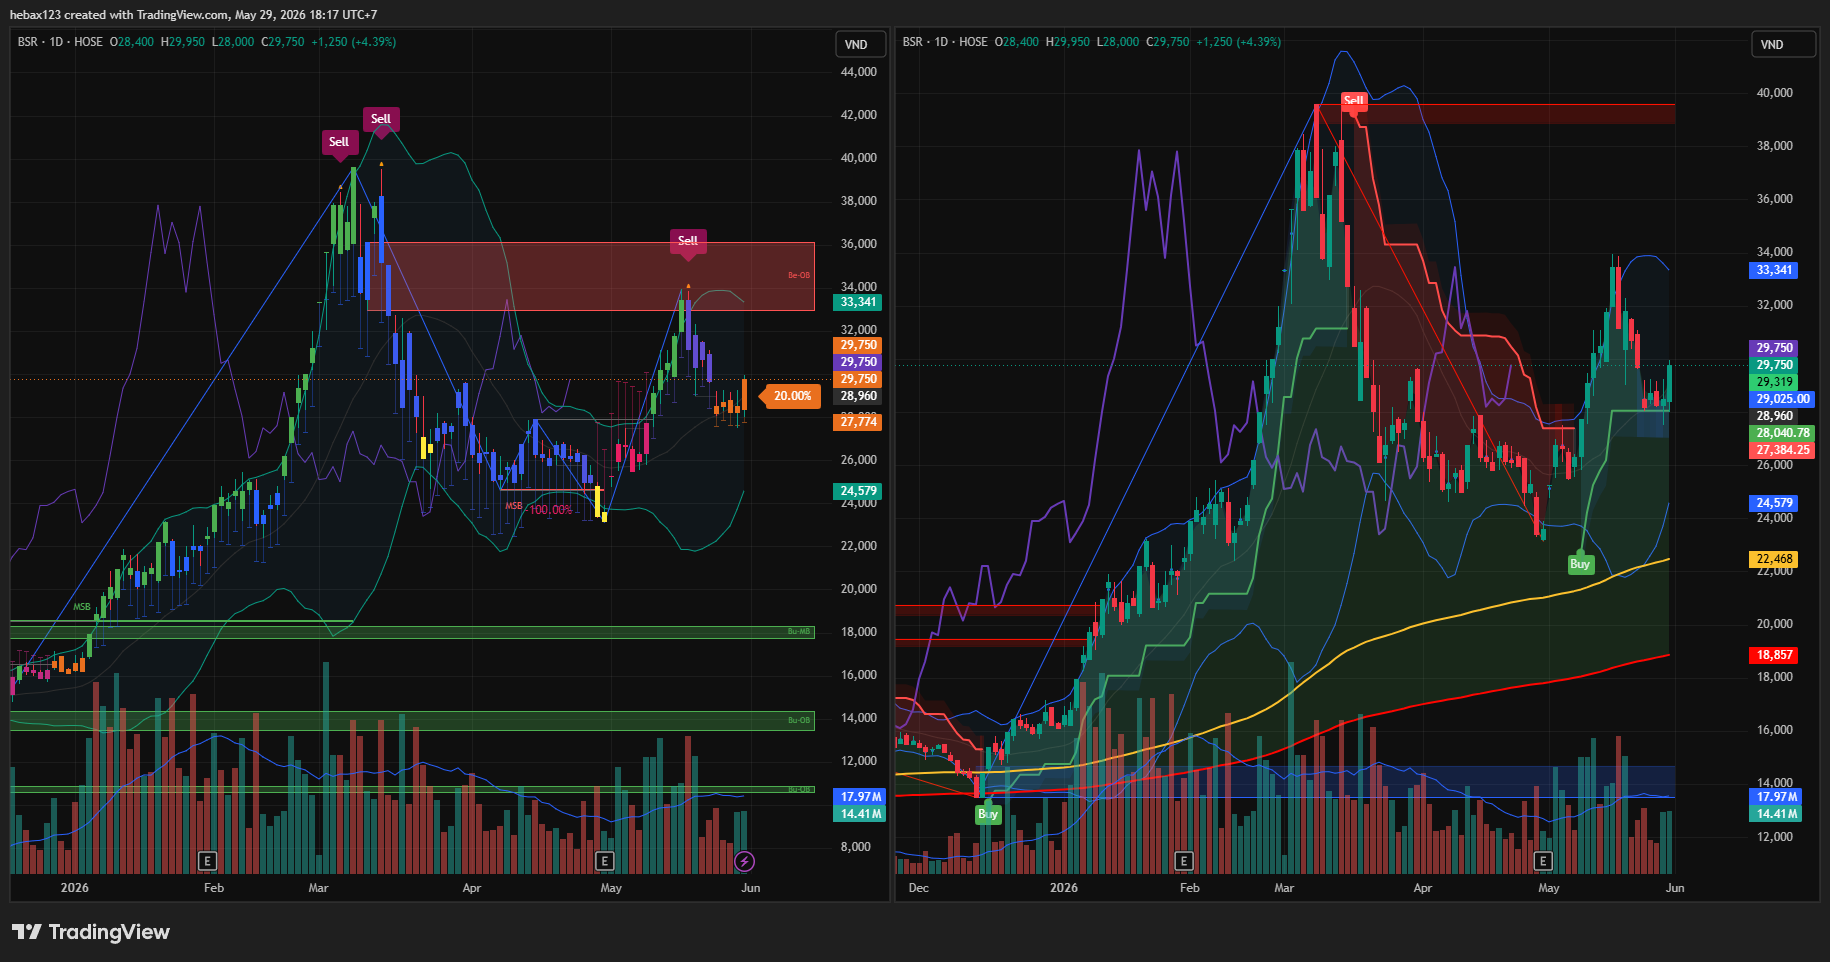Select the Sell signal above the May high, left chart
Viewport: 1830px width, 962px height.
(x=688, y=241)
